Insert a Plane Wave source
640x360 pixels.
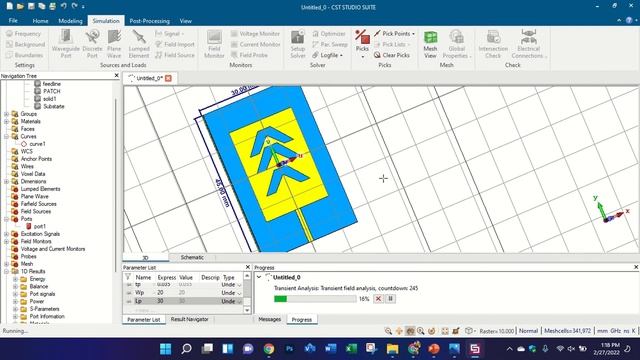[x=114, y=44]
